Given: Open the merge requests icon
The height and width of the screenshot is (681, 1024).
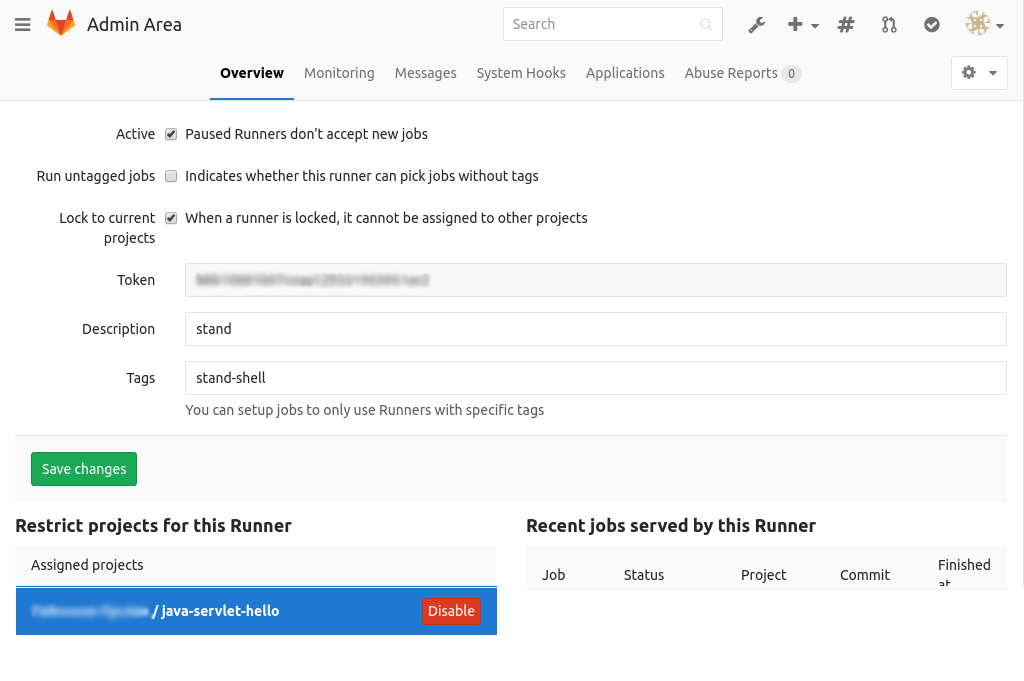Looking at the screenshot, I should [x=889, y=25].
